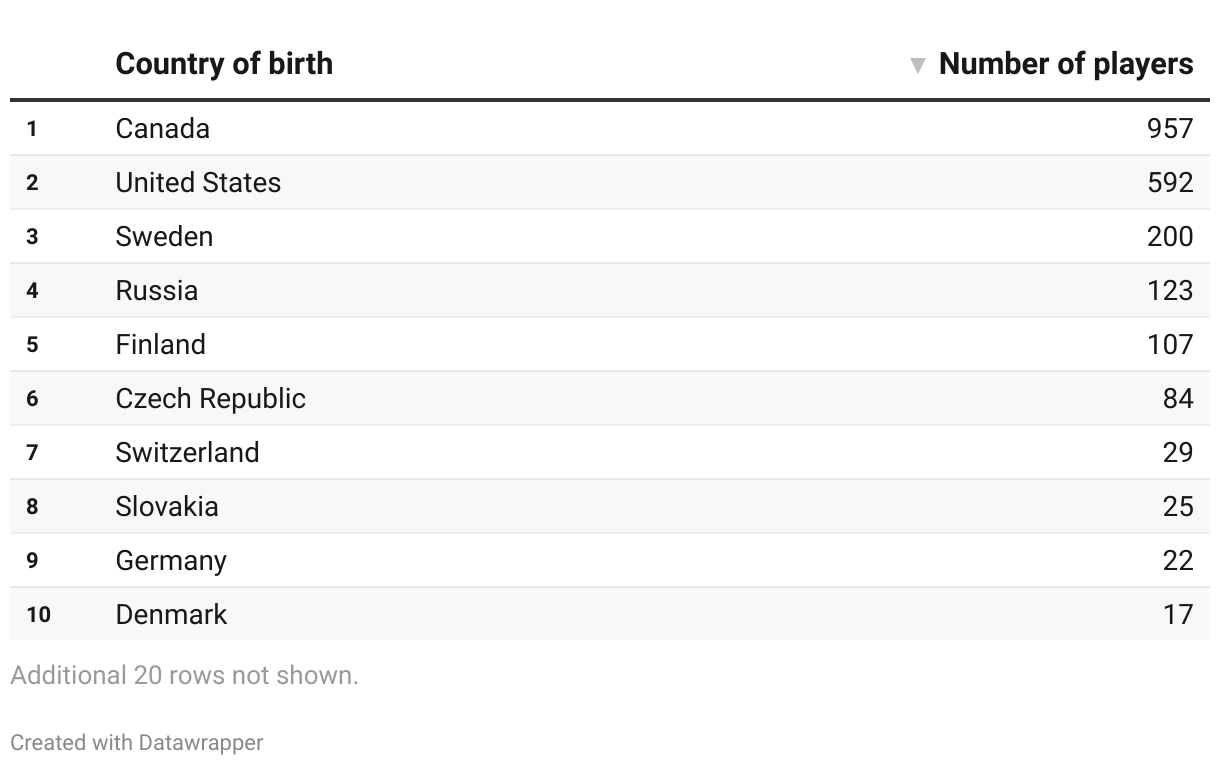Image resolution: width=1220 pixels, height=766 pixels.
Task: Sort by Number of players header
Action: click(x=1066, y=64)
